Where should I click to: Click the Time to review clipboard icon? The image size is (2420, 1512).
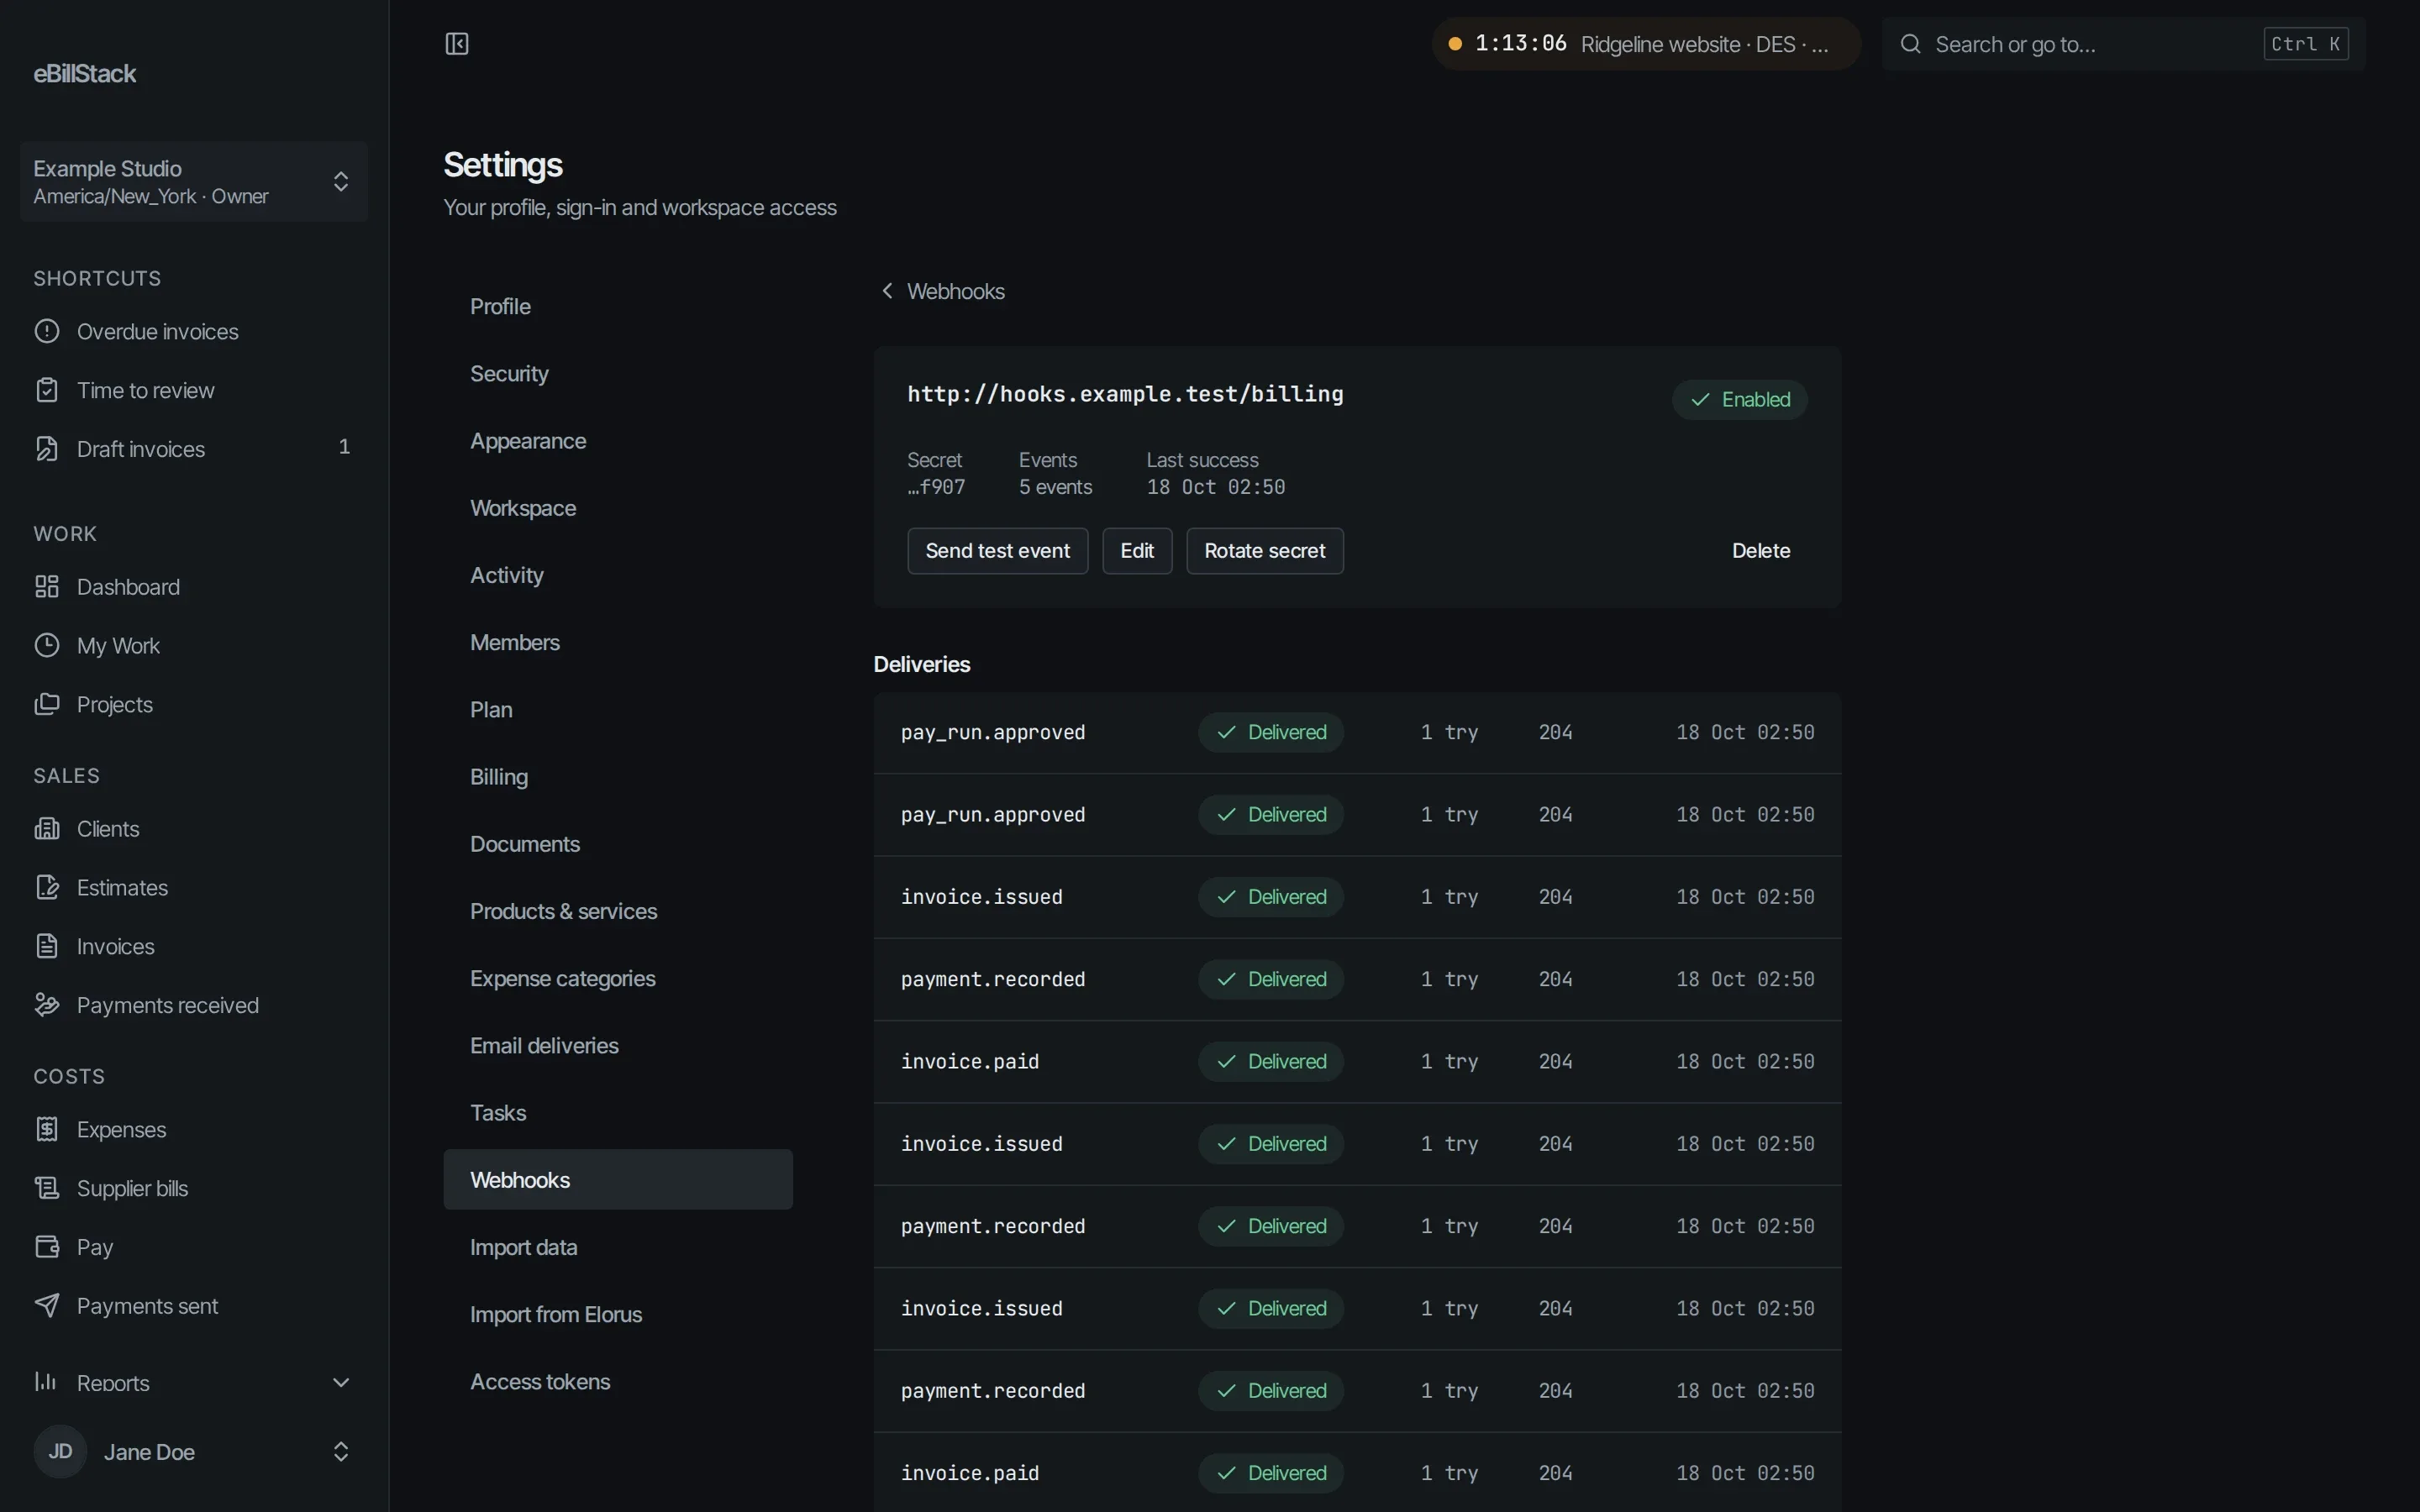pyautogui.click(x=47, y=390)
